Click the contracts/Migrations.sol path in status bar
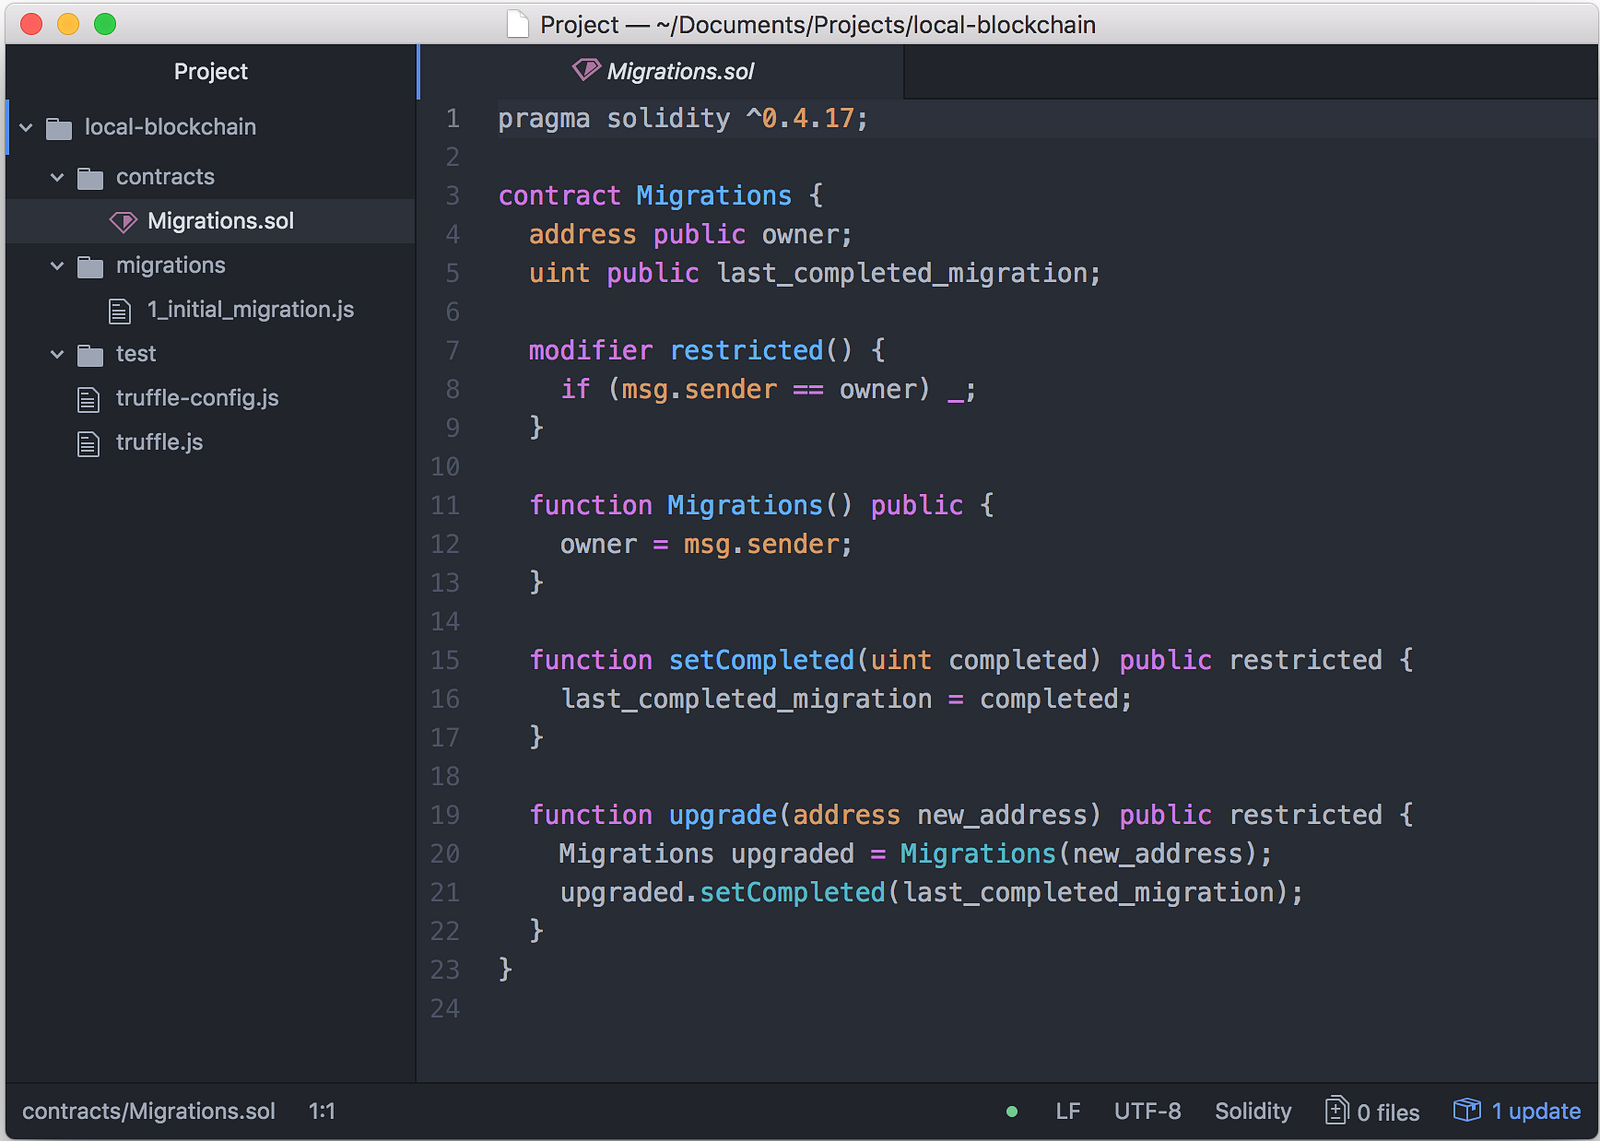Viewport: 1600px width, 1141px height. [x=149, y=1111]
